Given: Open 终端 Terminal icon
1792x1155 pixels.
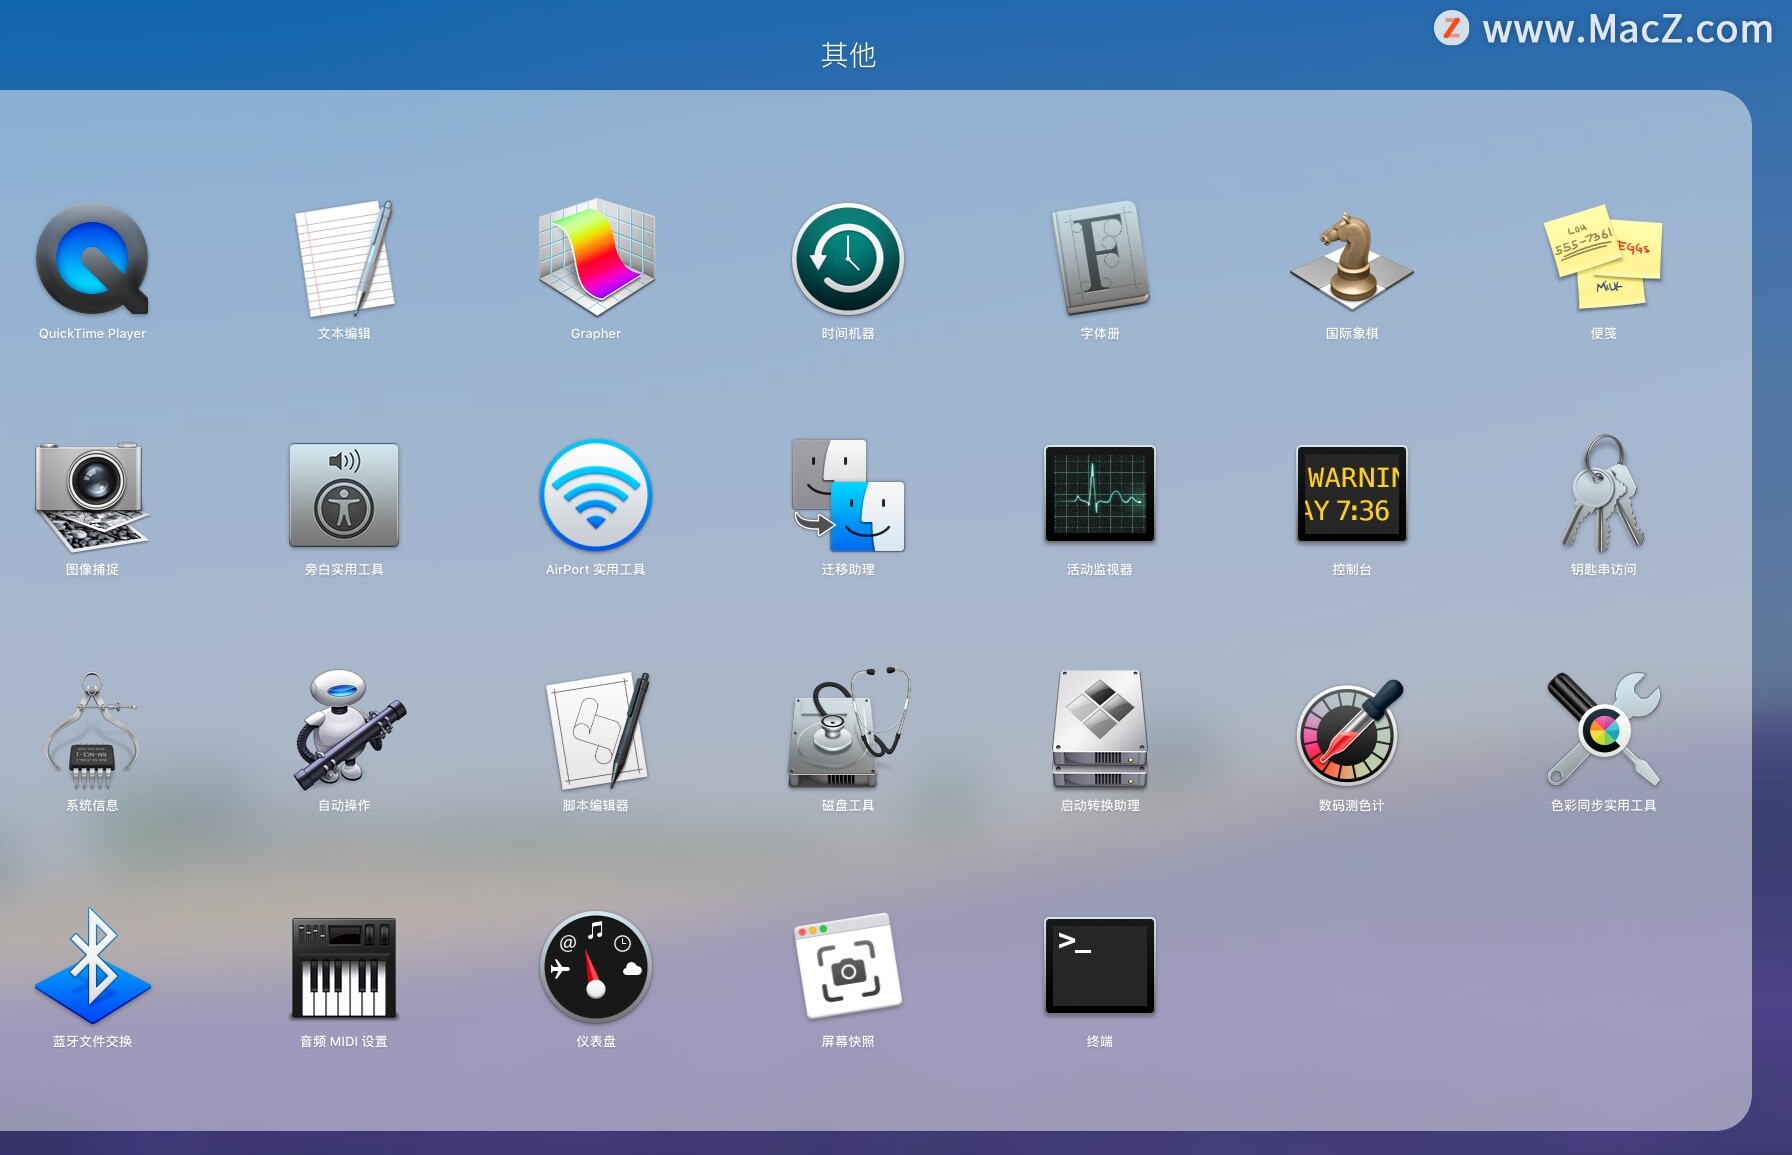Looking at the screenshot, I should tap(1100, 967).
